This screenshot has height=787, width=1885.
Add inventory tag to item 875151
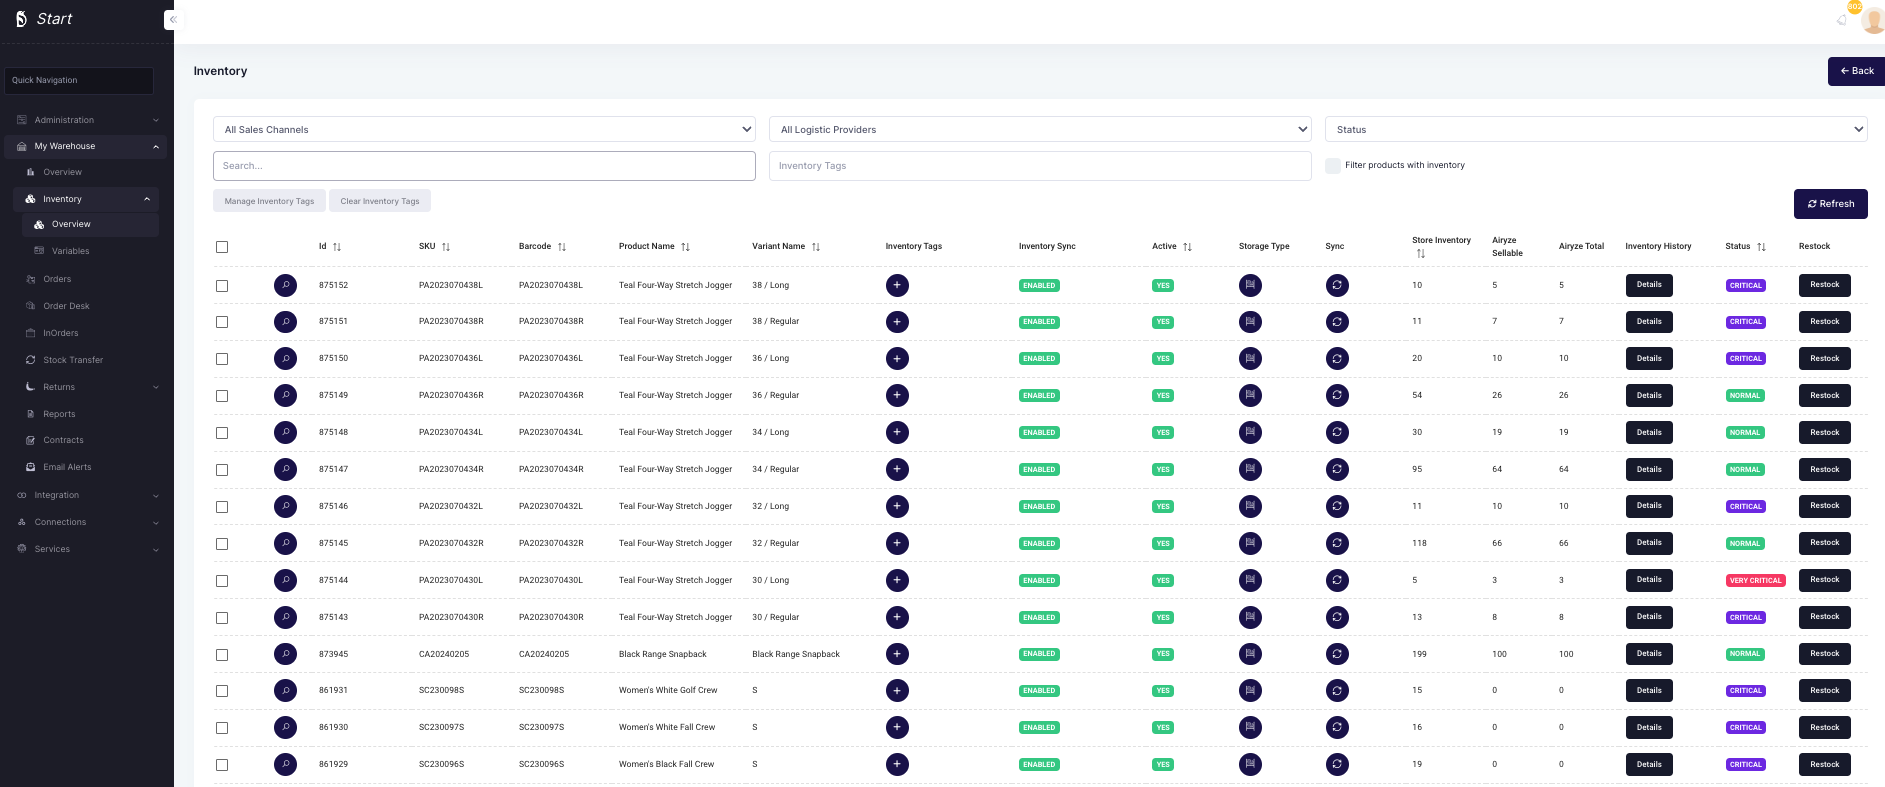pyautogui.click(x=897, y=322)
